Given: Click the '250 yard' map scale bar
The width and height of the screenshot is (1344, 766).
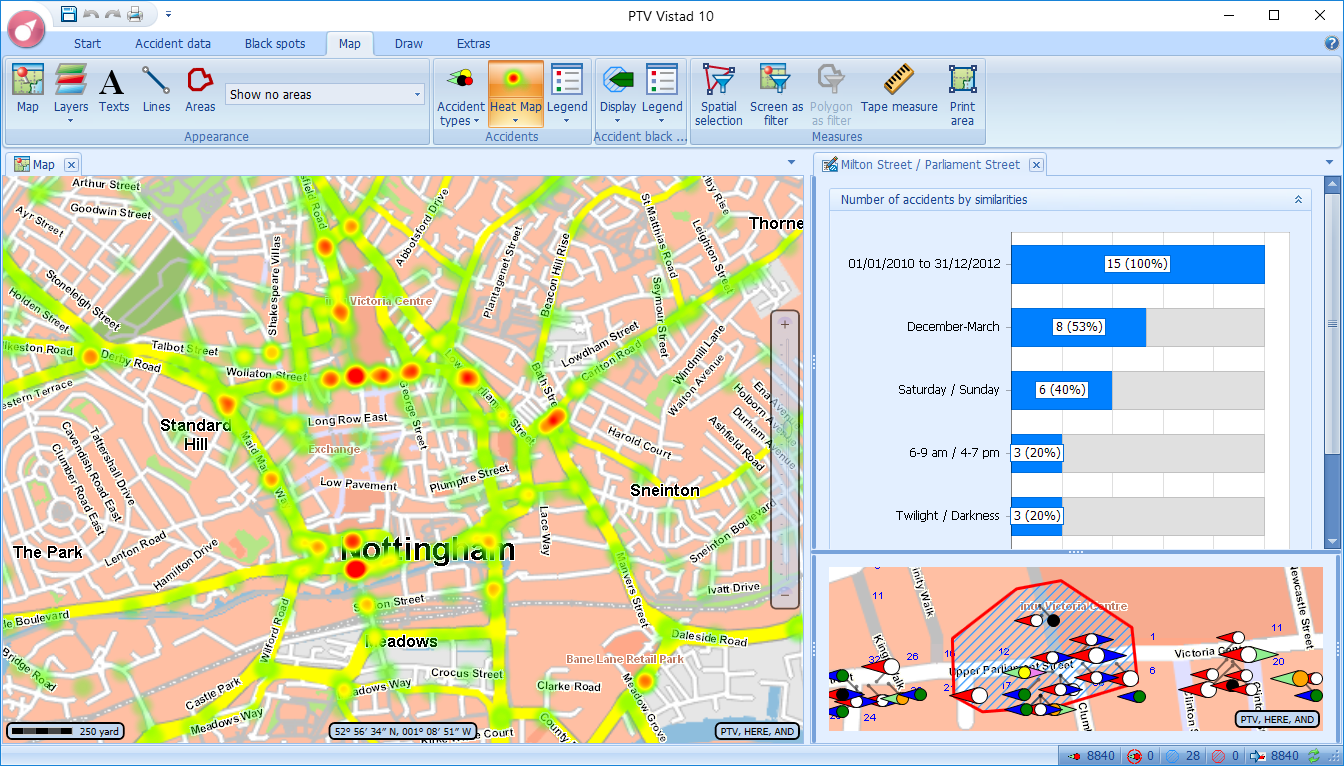Looking at the screenshot, I should pos(66,731).
